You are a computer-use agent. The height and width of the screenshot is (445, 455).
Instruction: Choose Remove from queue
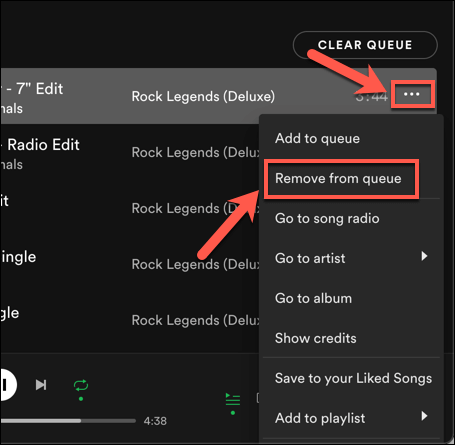click(338, 179)
